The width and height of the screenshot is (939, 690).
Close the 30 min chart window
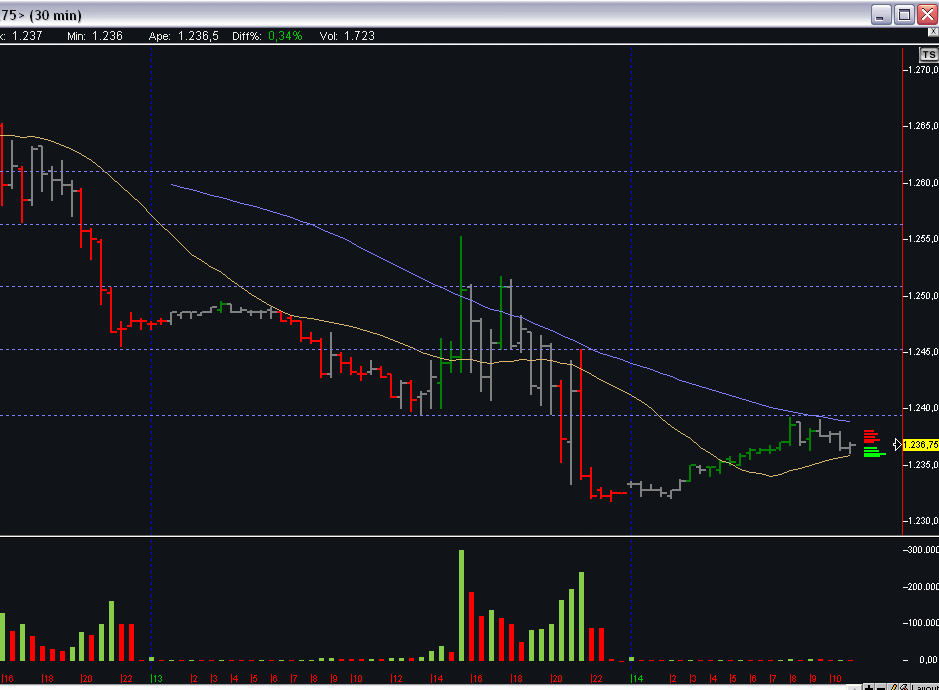click(928, 14)
